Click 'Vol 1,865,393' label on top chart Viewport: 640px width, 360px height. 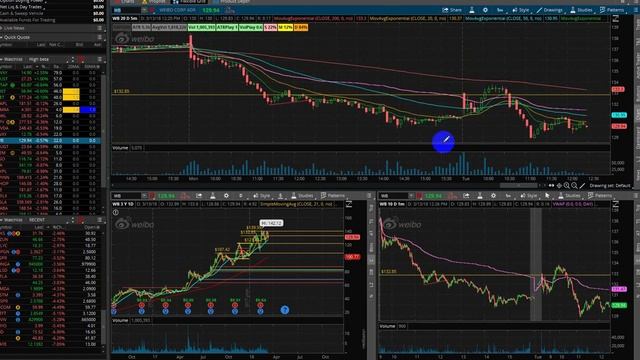click(x=202, y=27)
